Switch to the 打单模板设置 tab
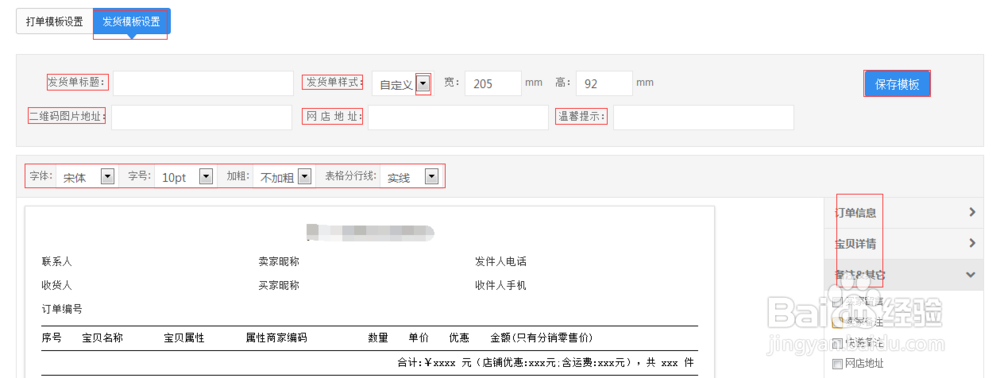The width and height of the screenshot is (1000, 378). point(55,21)
